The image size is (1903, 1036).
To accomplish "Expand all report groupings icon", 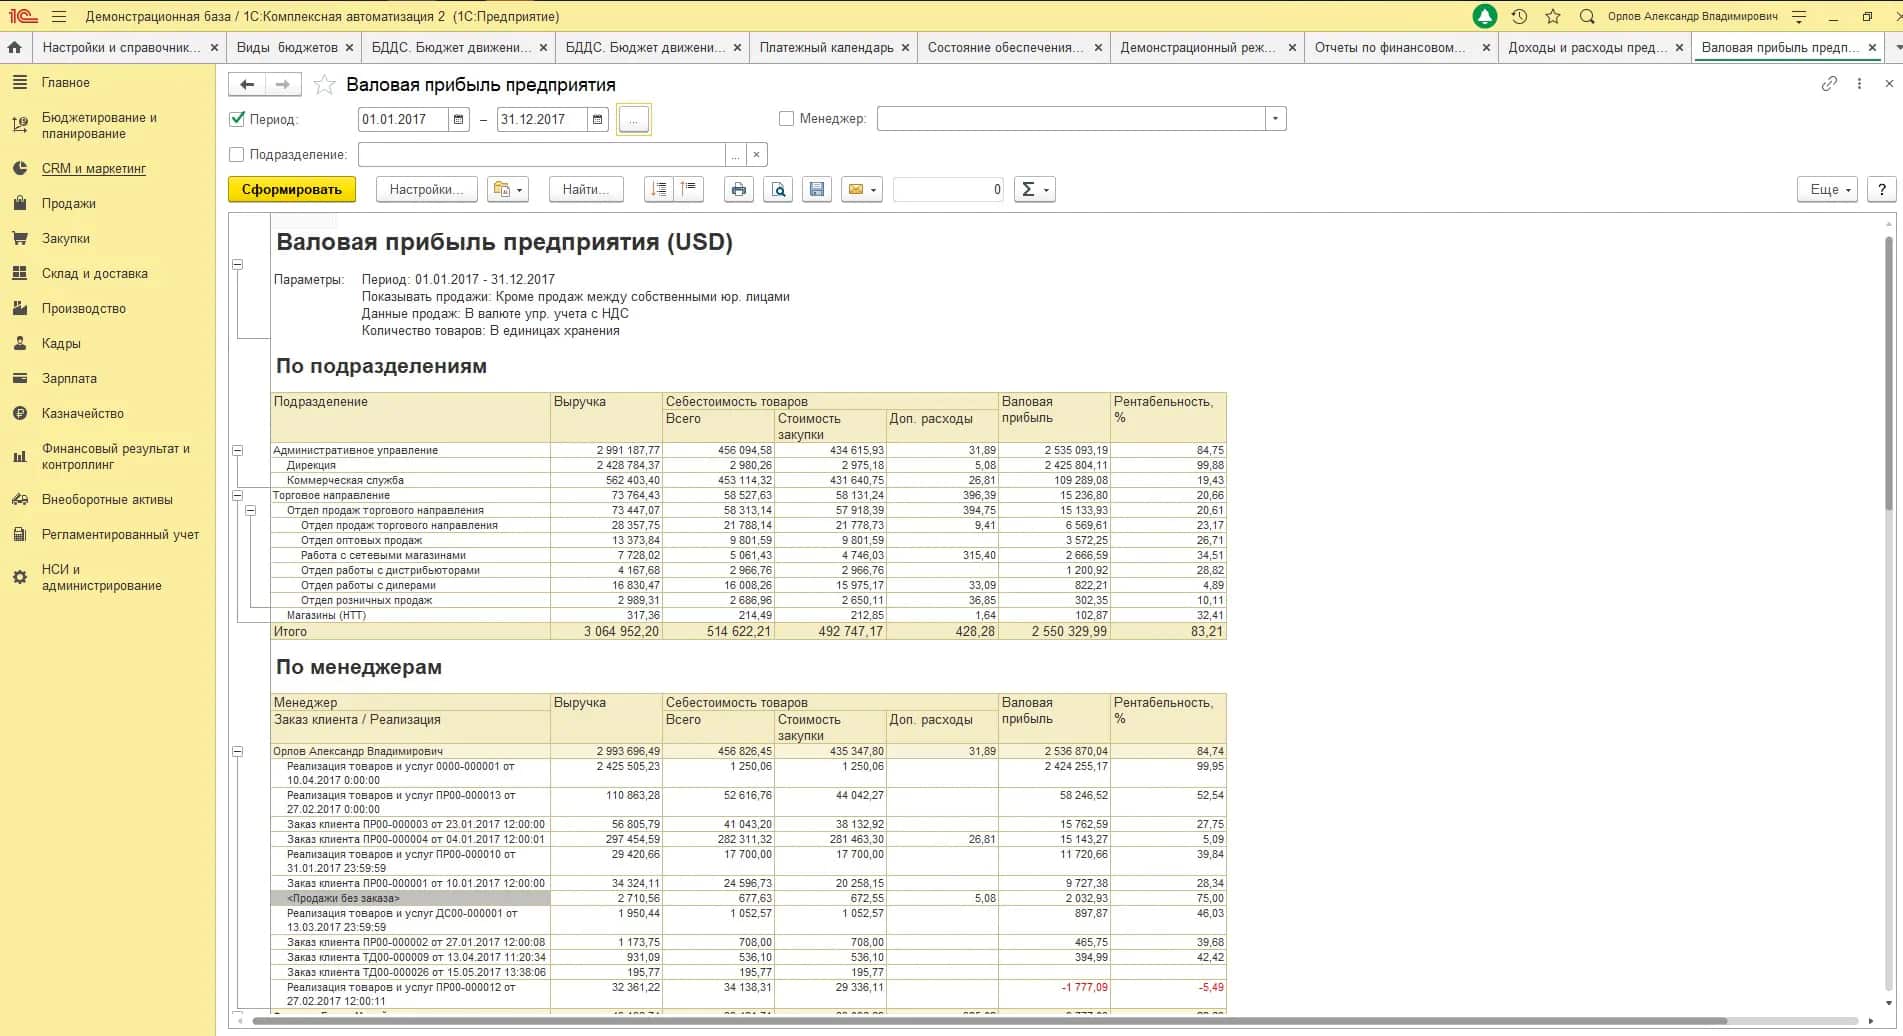I will [x=689, y=189].
